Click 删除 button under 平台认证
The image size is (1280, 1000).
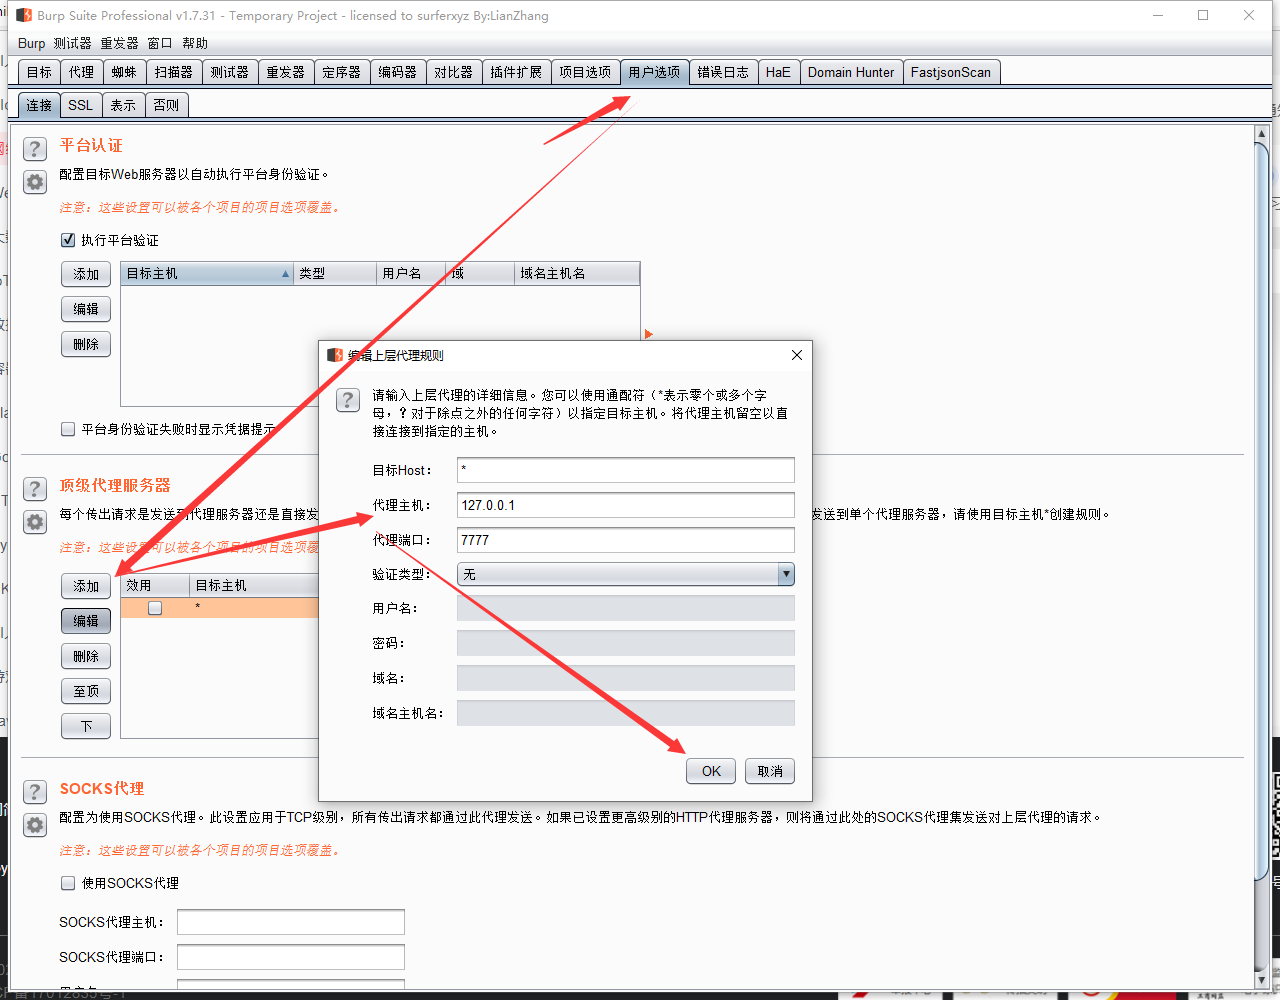[86, 344]
